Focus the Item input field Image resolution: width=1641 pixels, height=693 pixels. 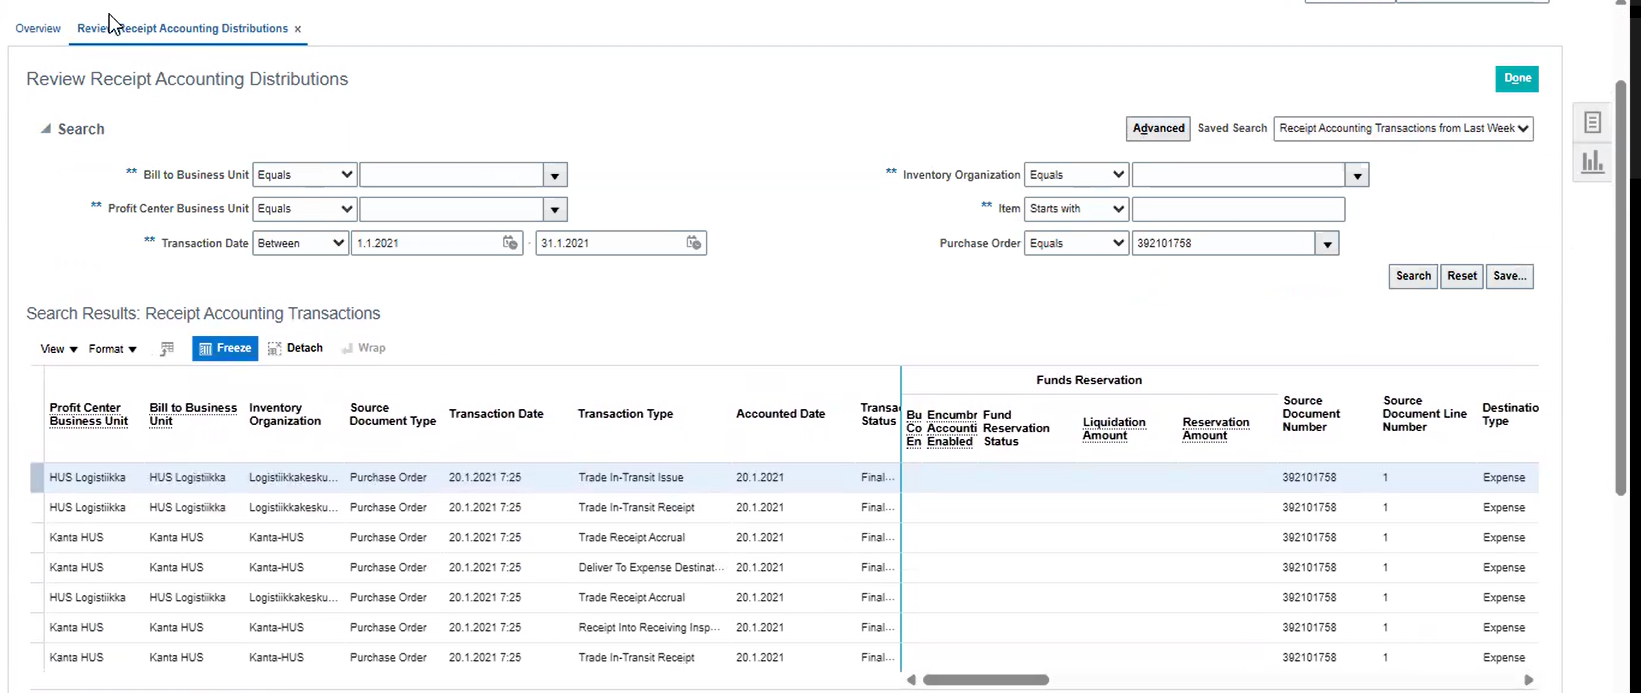point(1238,209)
